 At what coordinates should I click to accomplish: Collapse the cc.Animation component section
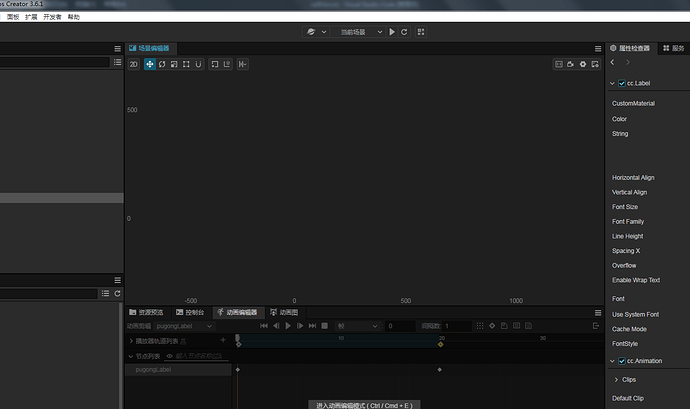pyautogui.click(x=612, y=361)
